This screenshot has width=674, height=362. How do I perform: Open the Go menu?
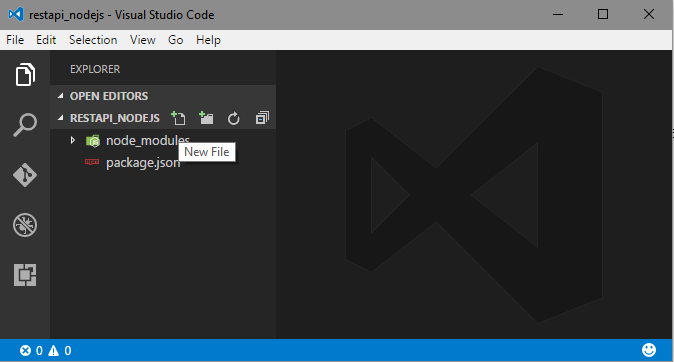[175, 40]
